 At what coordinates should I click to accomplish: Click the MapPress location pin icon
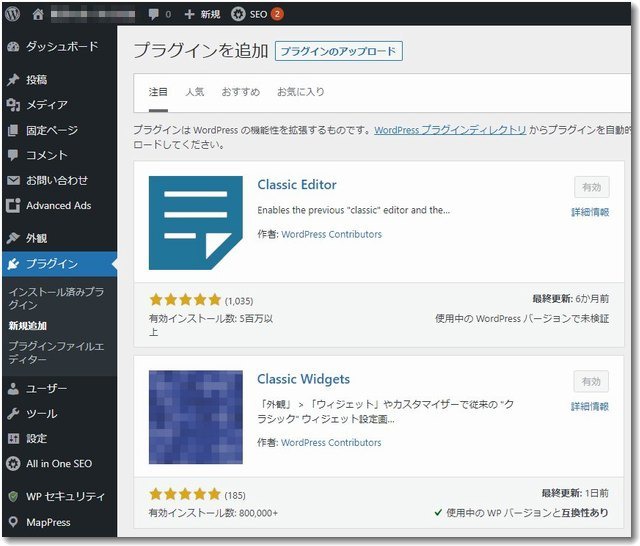click(13, 522)
